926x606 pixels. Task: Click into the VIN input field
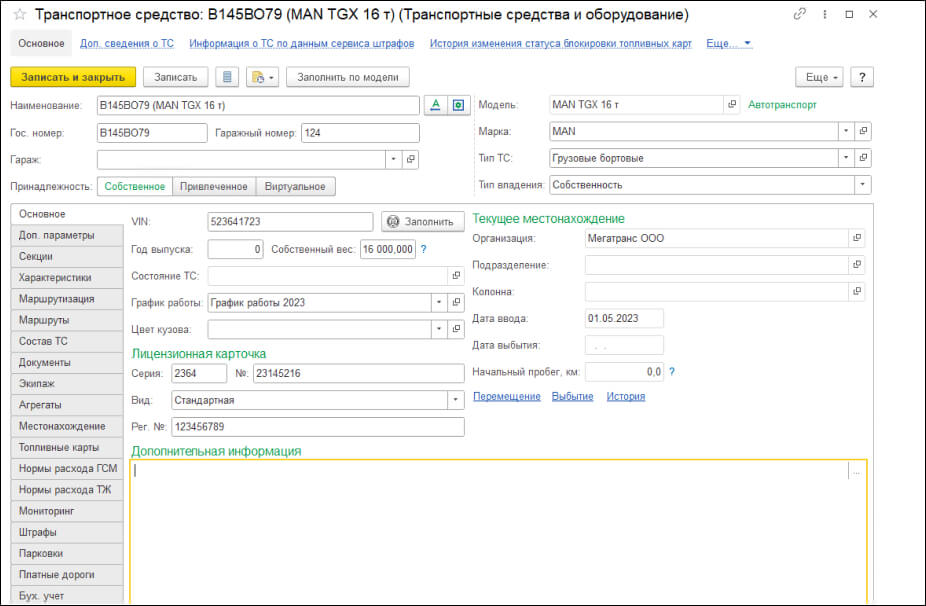291,221
